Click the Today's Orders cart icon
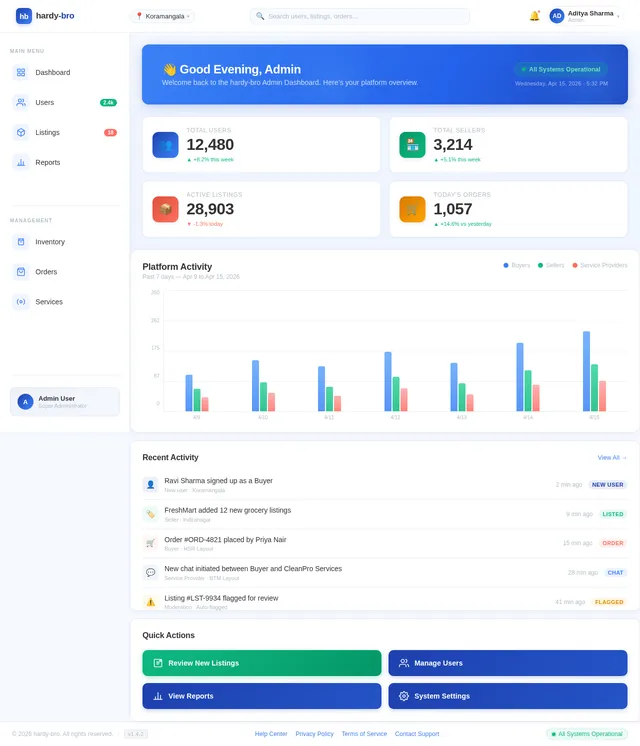Viewport: 640px width, 746px height. point(413,209)
